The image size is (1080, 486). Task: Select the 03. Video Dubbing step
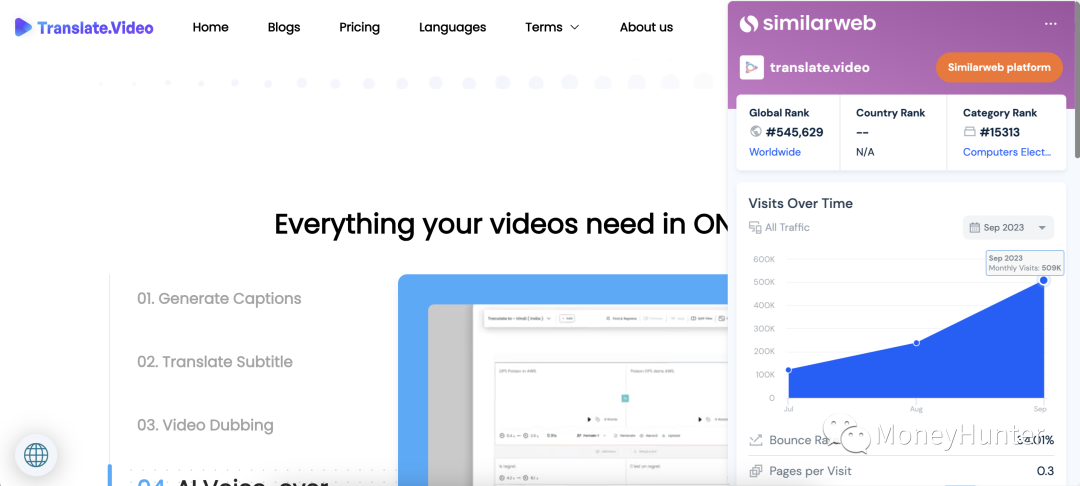(x=205, y=425)
